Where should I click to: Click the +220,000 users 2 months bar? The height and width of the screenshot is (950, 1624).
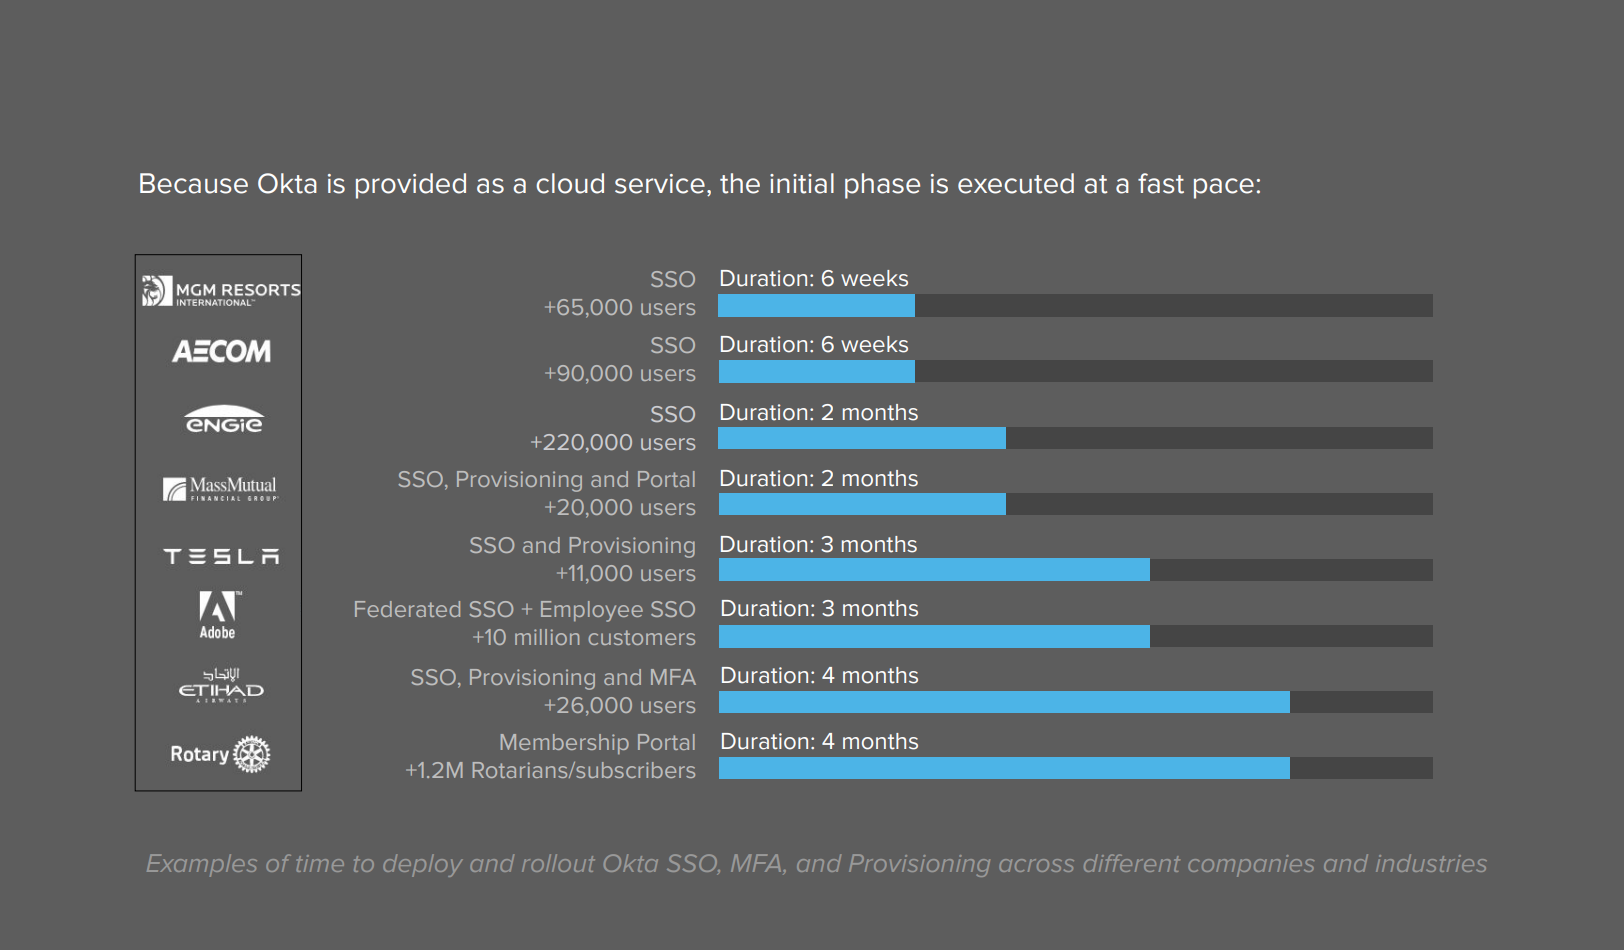click(1075, 438)
